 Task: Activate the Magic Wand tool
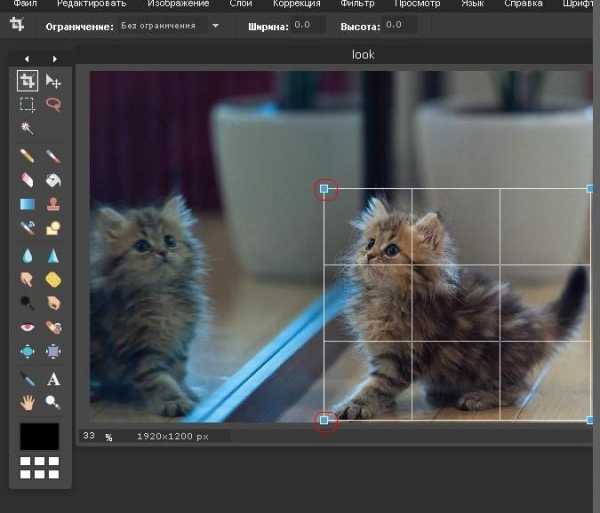point(27,129)
